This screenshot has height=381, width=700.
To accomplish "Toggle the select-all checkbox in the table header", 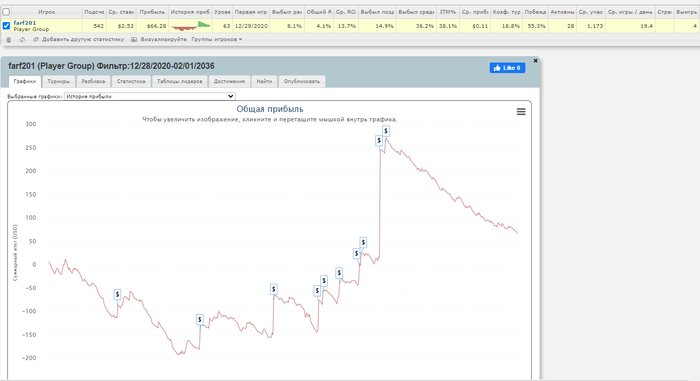I will (x=6, y=12).
